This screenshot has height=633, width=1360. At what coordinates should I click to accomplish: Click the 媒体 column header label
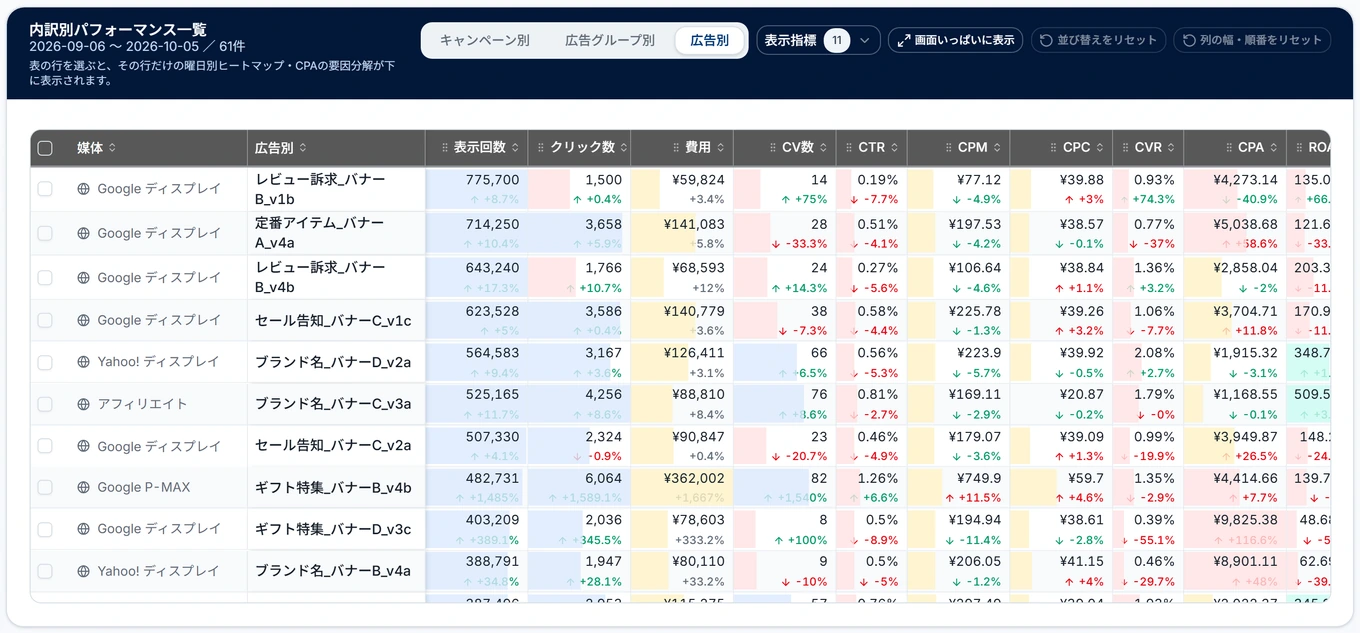[90, 148]
